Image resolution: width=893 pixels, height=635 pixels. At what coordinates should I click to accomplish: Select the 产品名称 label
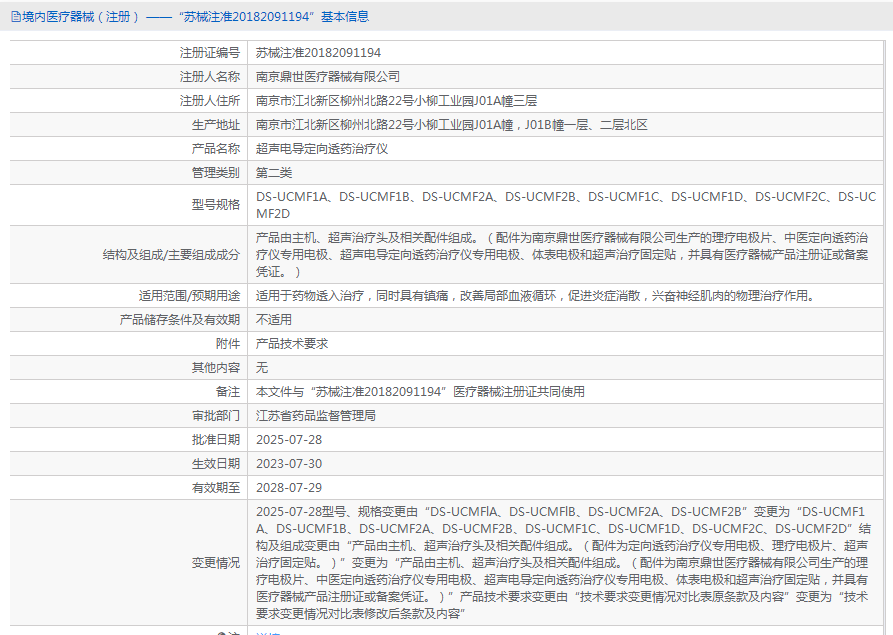(216, 149)
